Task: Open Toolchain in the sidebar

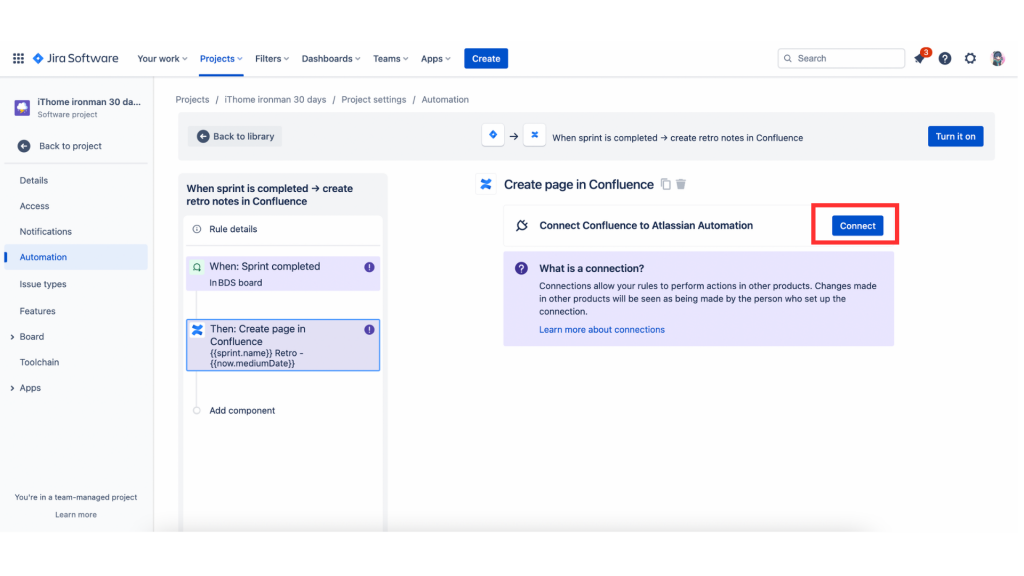Action: pos(39,362)
